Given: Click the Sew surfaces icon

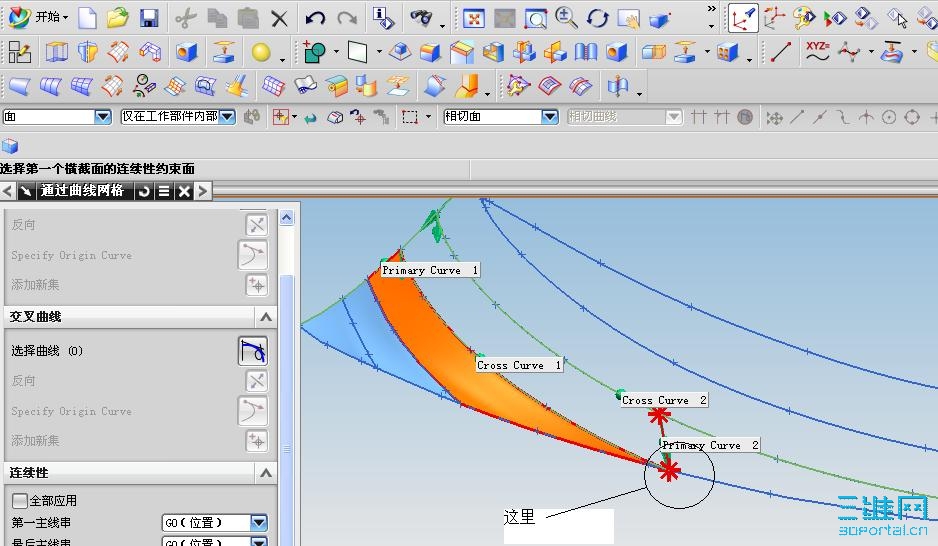Looking at the screenshot, I should pyautogui.click(x=585, y=53).
